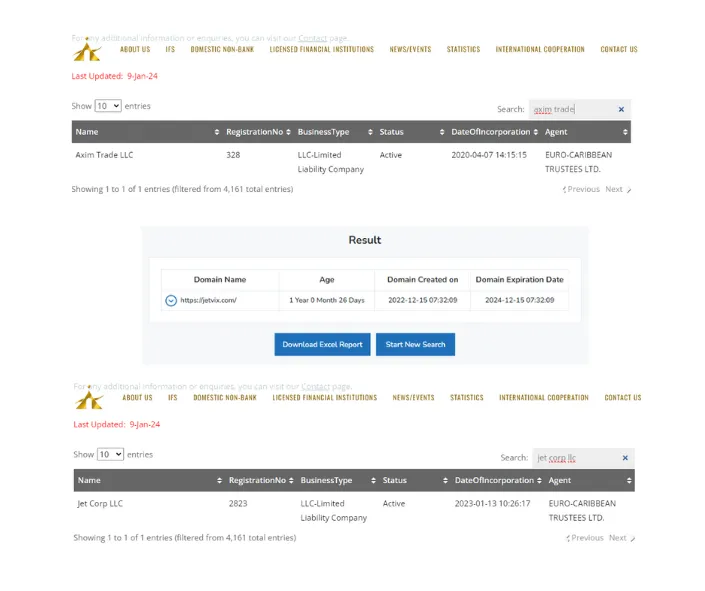This screenshot has height=591, width=705.
Task: Sort top table by BusinessType arrows
Action: pos(370,132)
